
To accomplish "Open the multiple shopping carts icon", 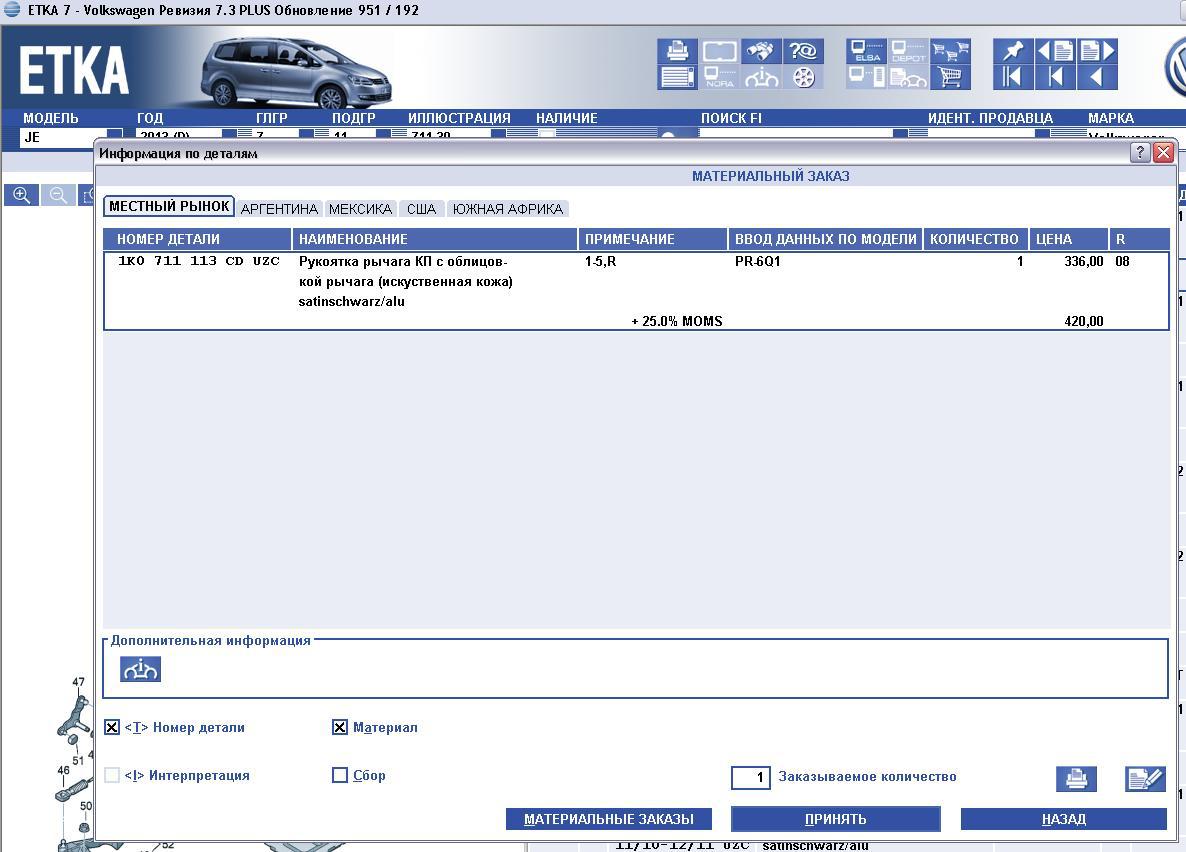I will point(951,51).
